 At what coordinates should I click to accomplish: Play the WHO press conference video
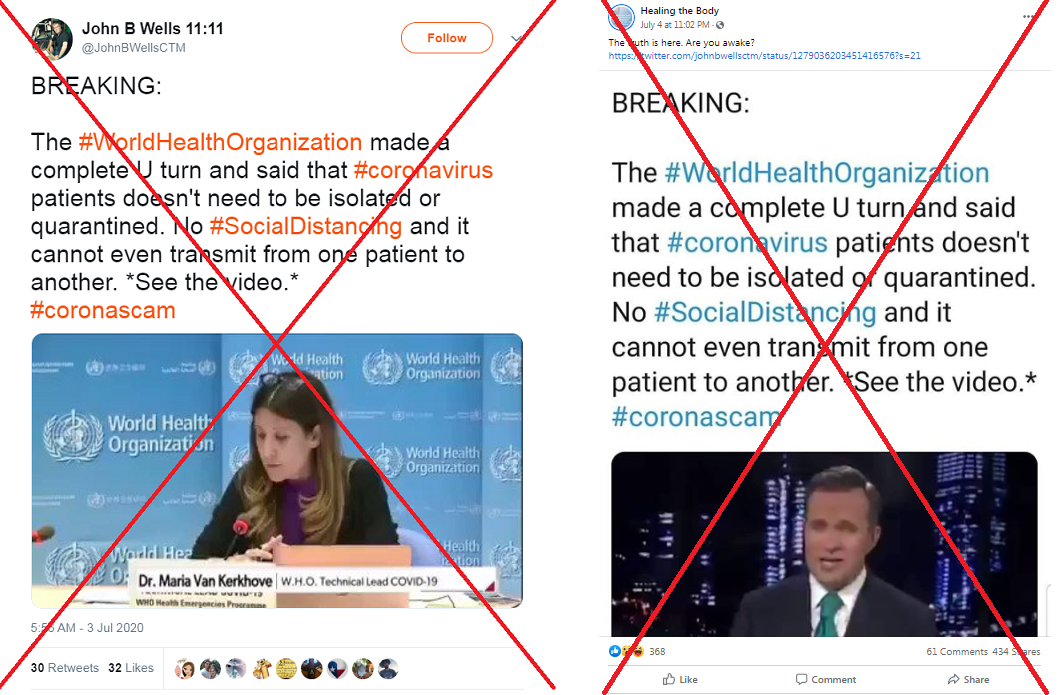point(277,471)
